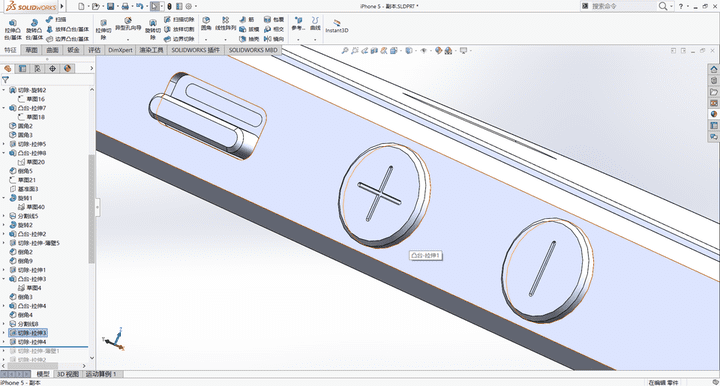Choose the 包覆 wrap tool
Viewport: 720px width, 386px height.
(274, 20)
